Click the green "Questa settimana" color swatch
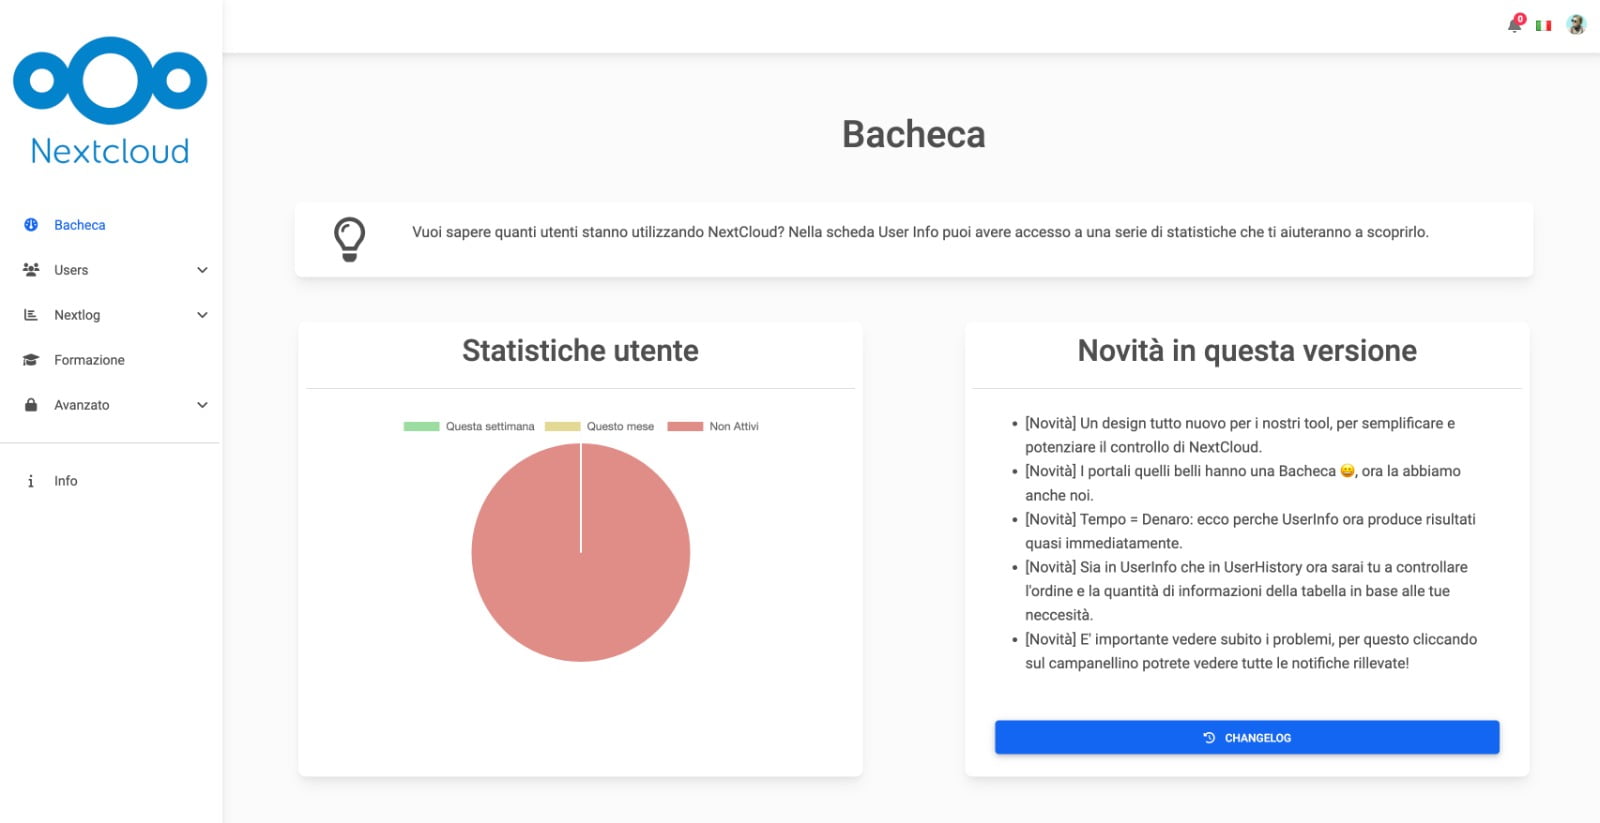 coord(421,426)
